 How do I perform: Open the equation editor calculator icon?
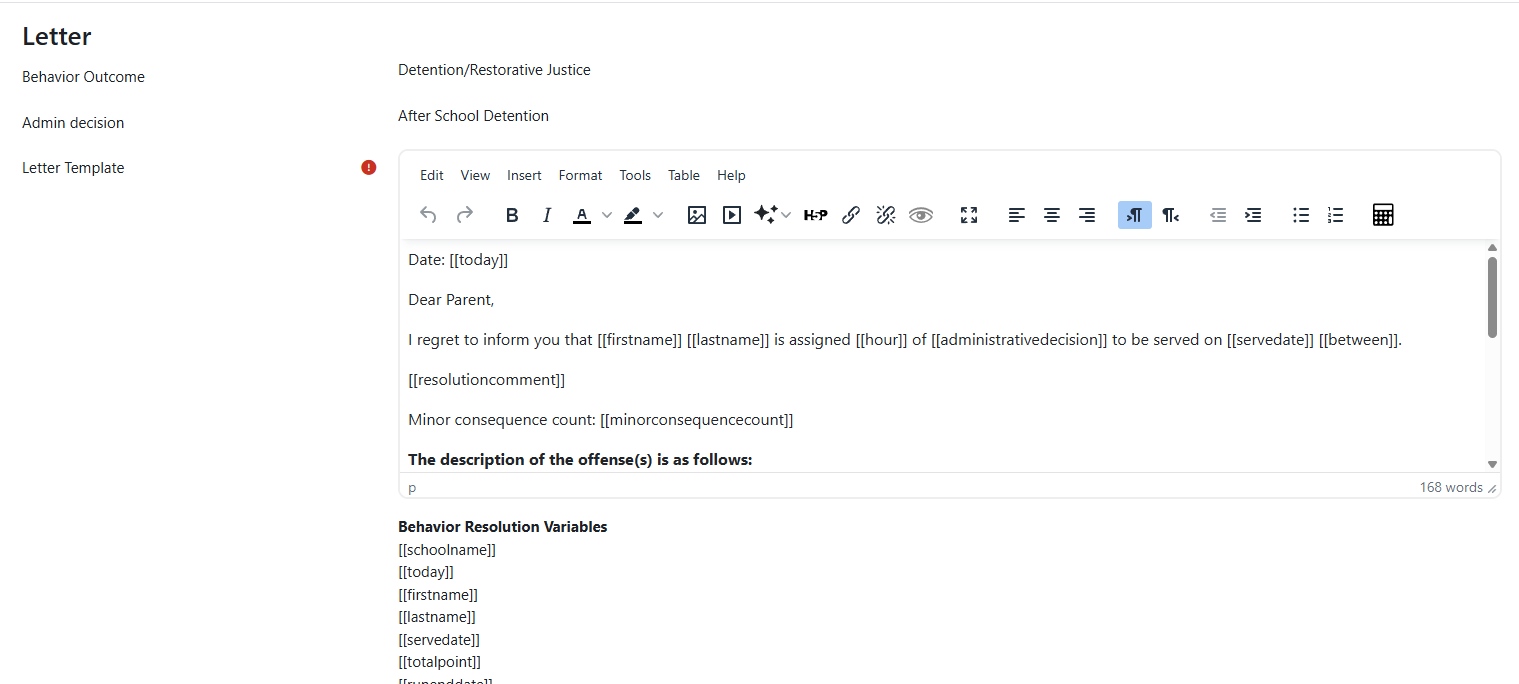(1383, 215)
